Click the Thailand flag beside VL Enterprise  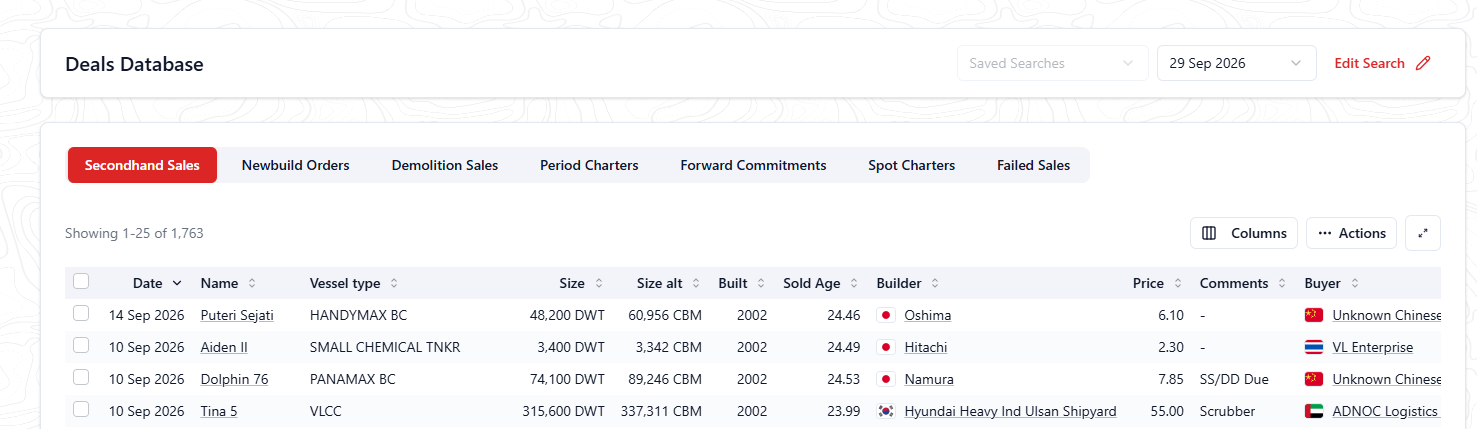tap(1314, 347)
